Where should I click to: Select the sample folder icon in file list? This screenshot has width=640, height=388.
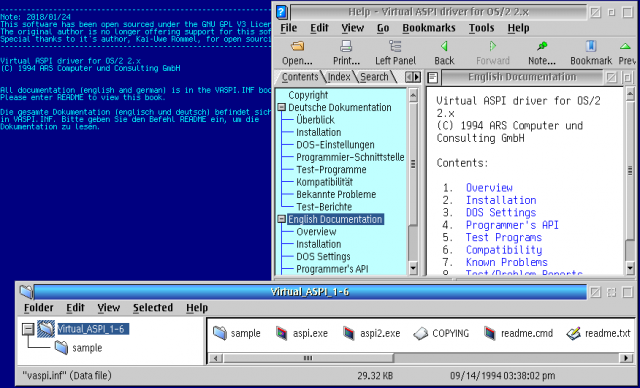point(220,333)
